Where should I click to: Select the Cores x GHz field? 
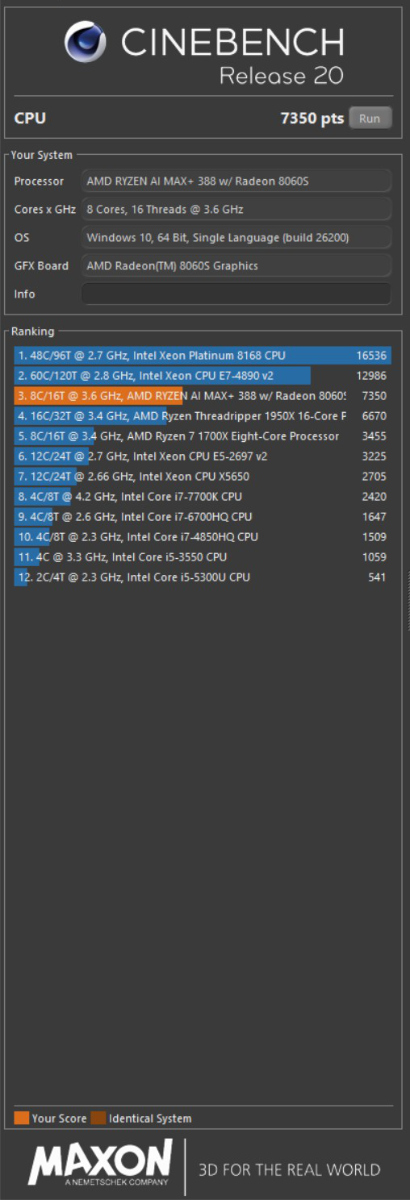[236, 210]
